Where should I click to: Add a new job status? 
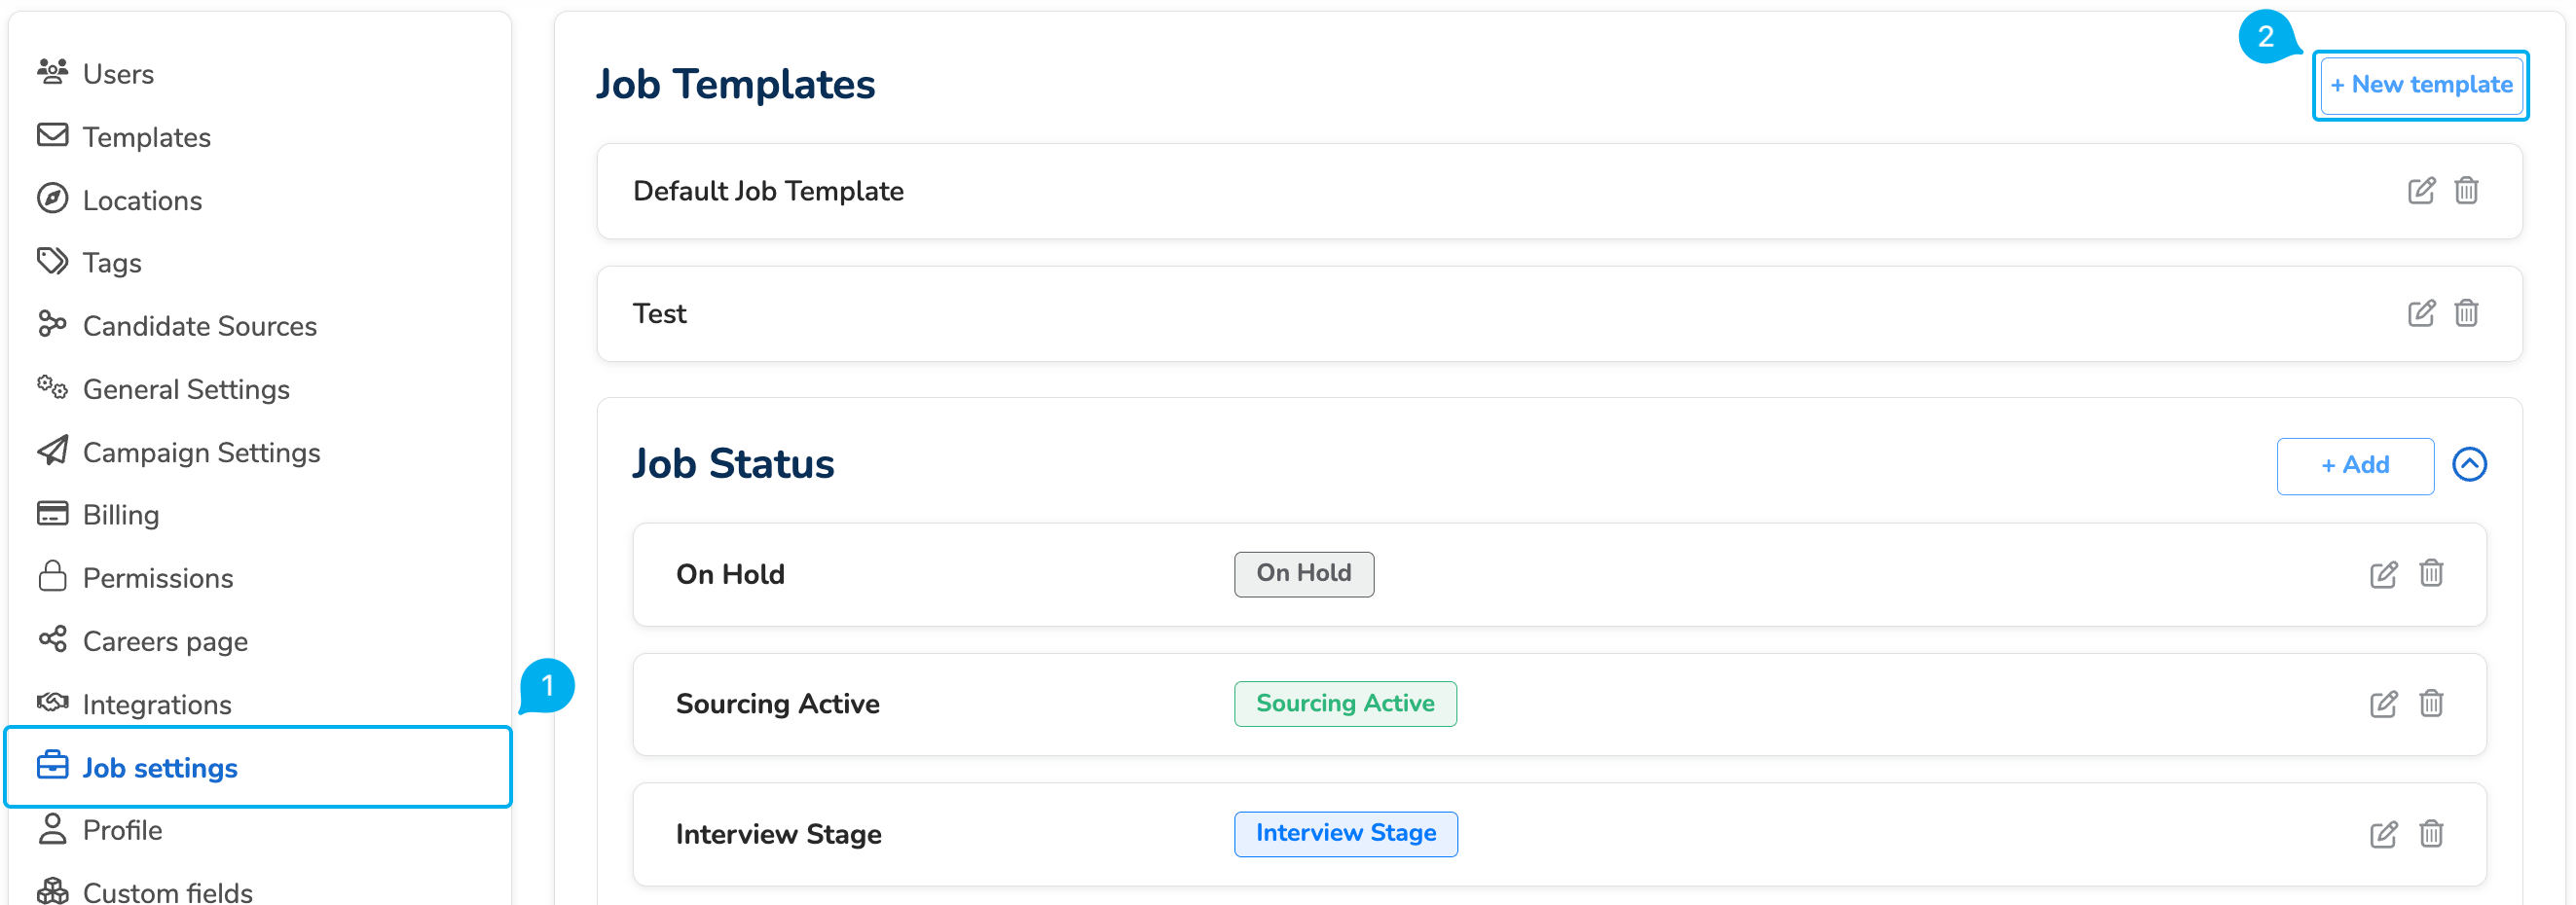[2354, 465]
